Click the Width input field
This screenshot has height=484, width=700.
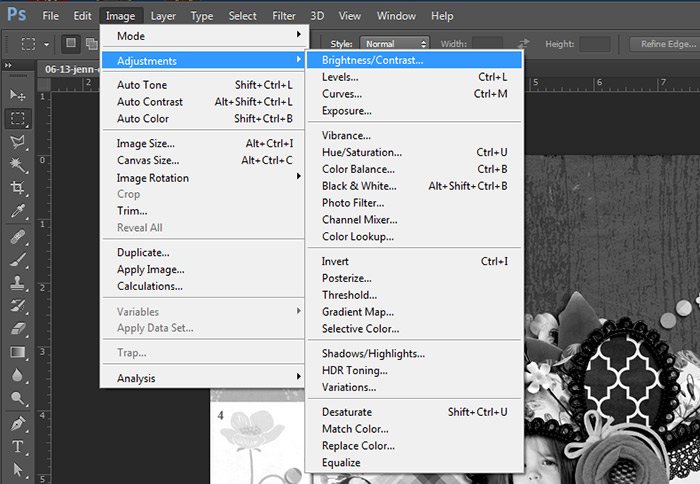tap(488, 44)
